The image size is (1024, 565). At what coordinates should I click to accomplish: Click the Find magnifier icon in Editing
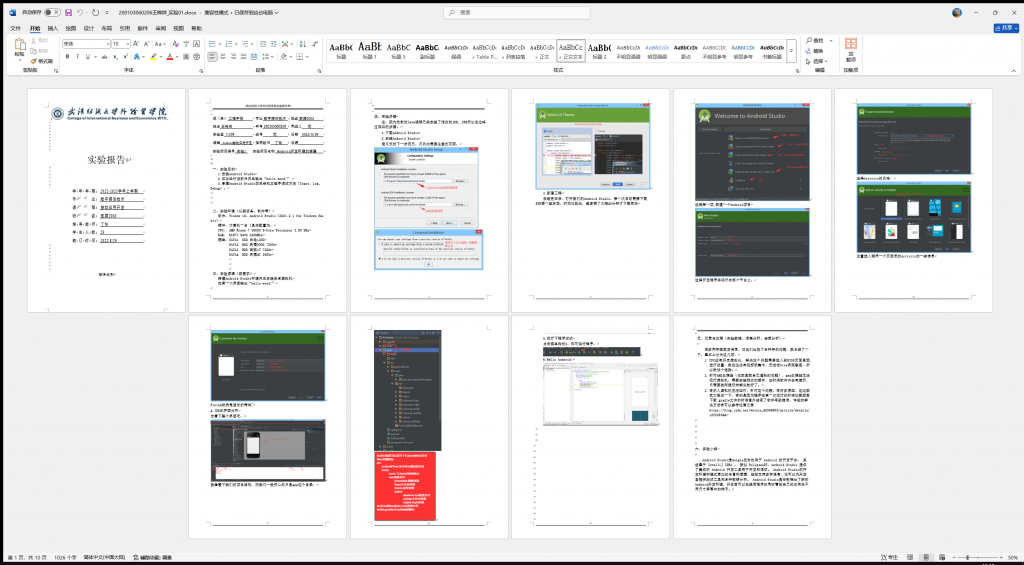[806, 40]
